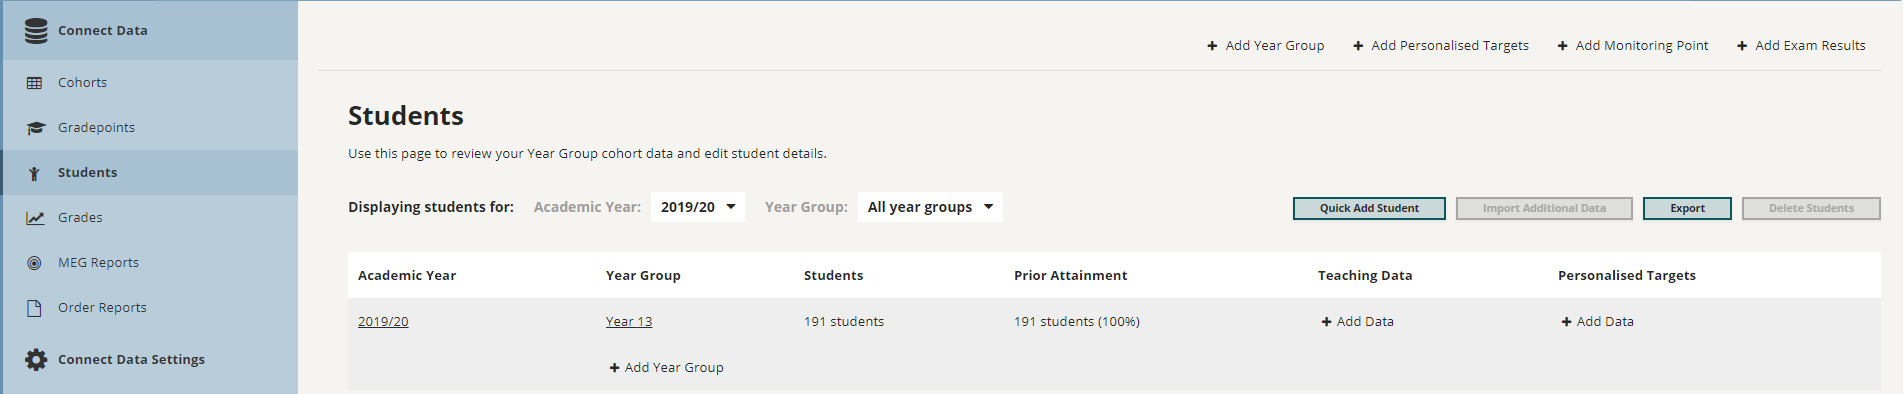Click the Students person icon in sidebar
The width and height of the screenshot is (1903, 394).
[x=34, y=173]
